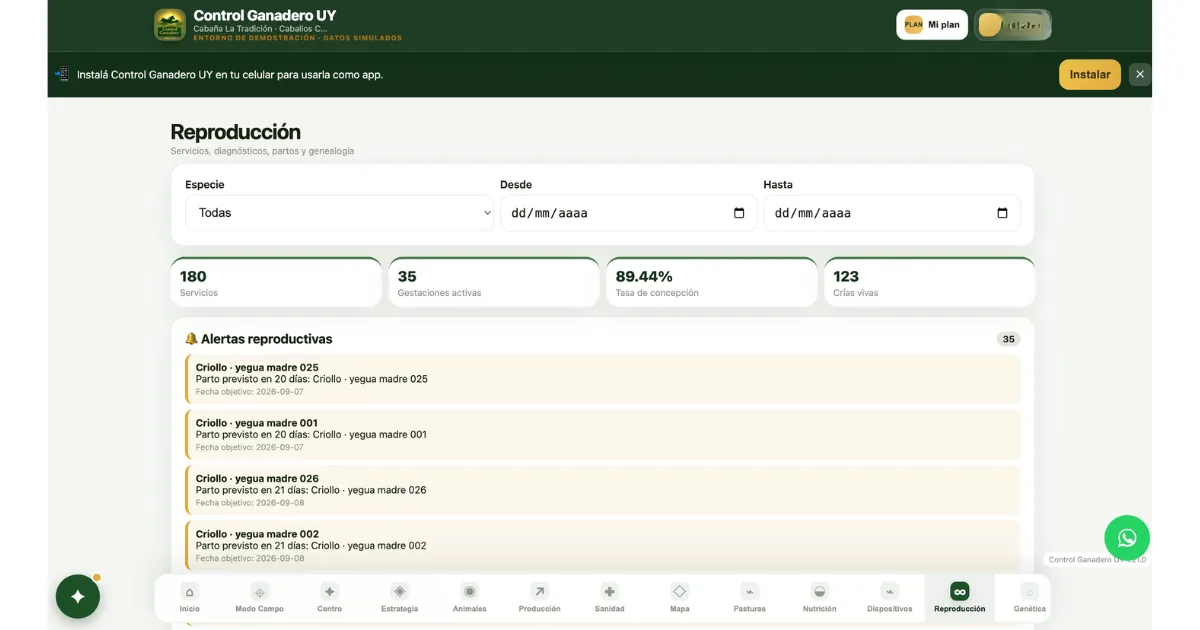Viewport: 1200px width, 630px height.
Task: Click the Control Ganadero UY logo icon
Action: point(170,25)
